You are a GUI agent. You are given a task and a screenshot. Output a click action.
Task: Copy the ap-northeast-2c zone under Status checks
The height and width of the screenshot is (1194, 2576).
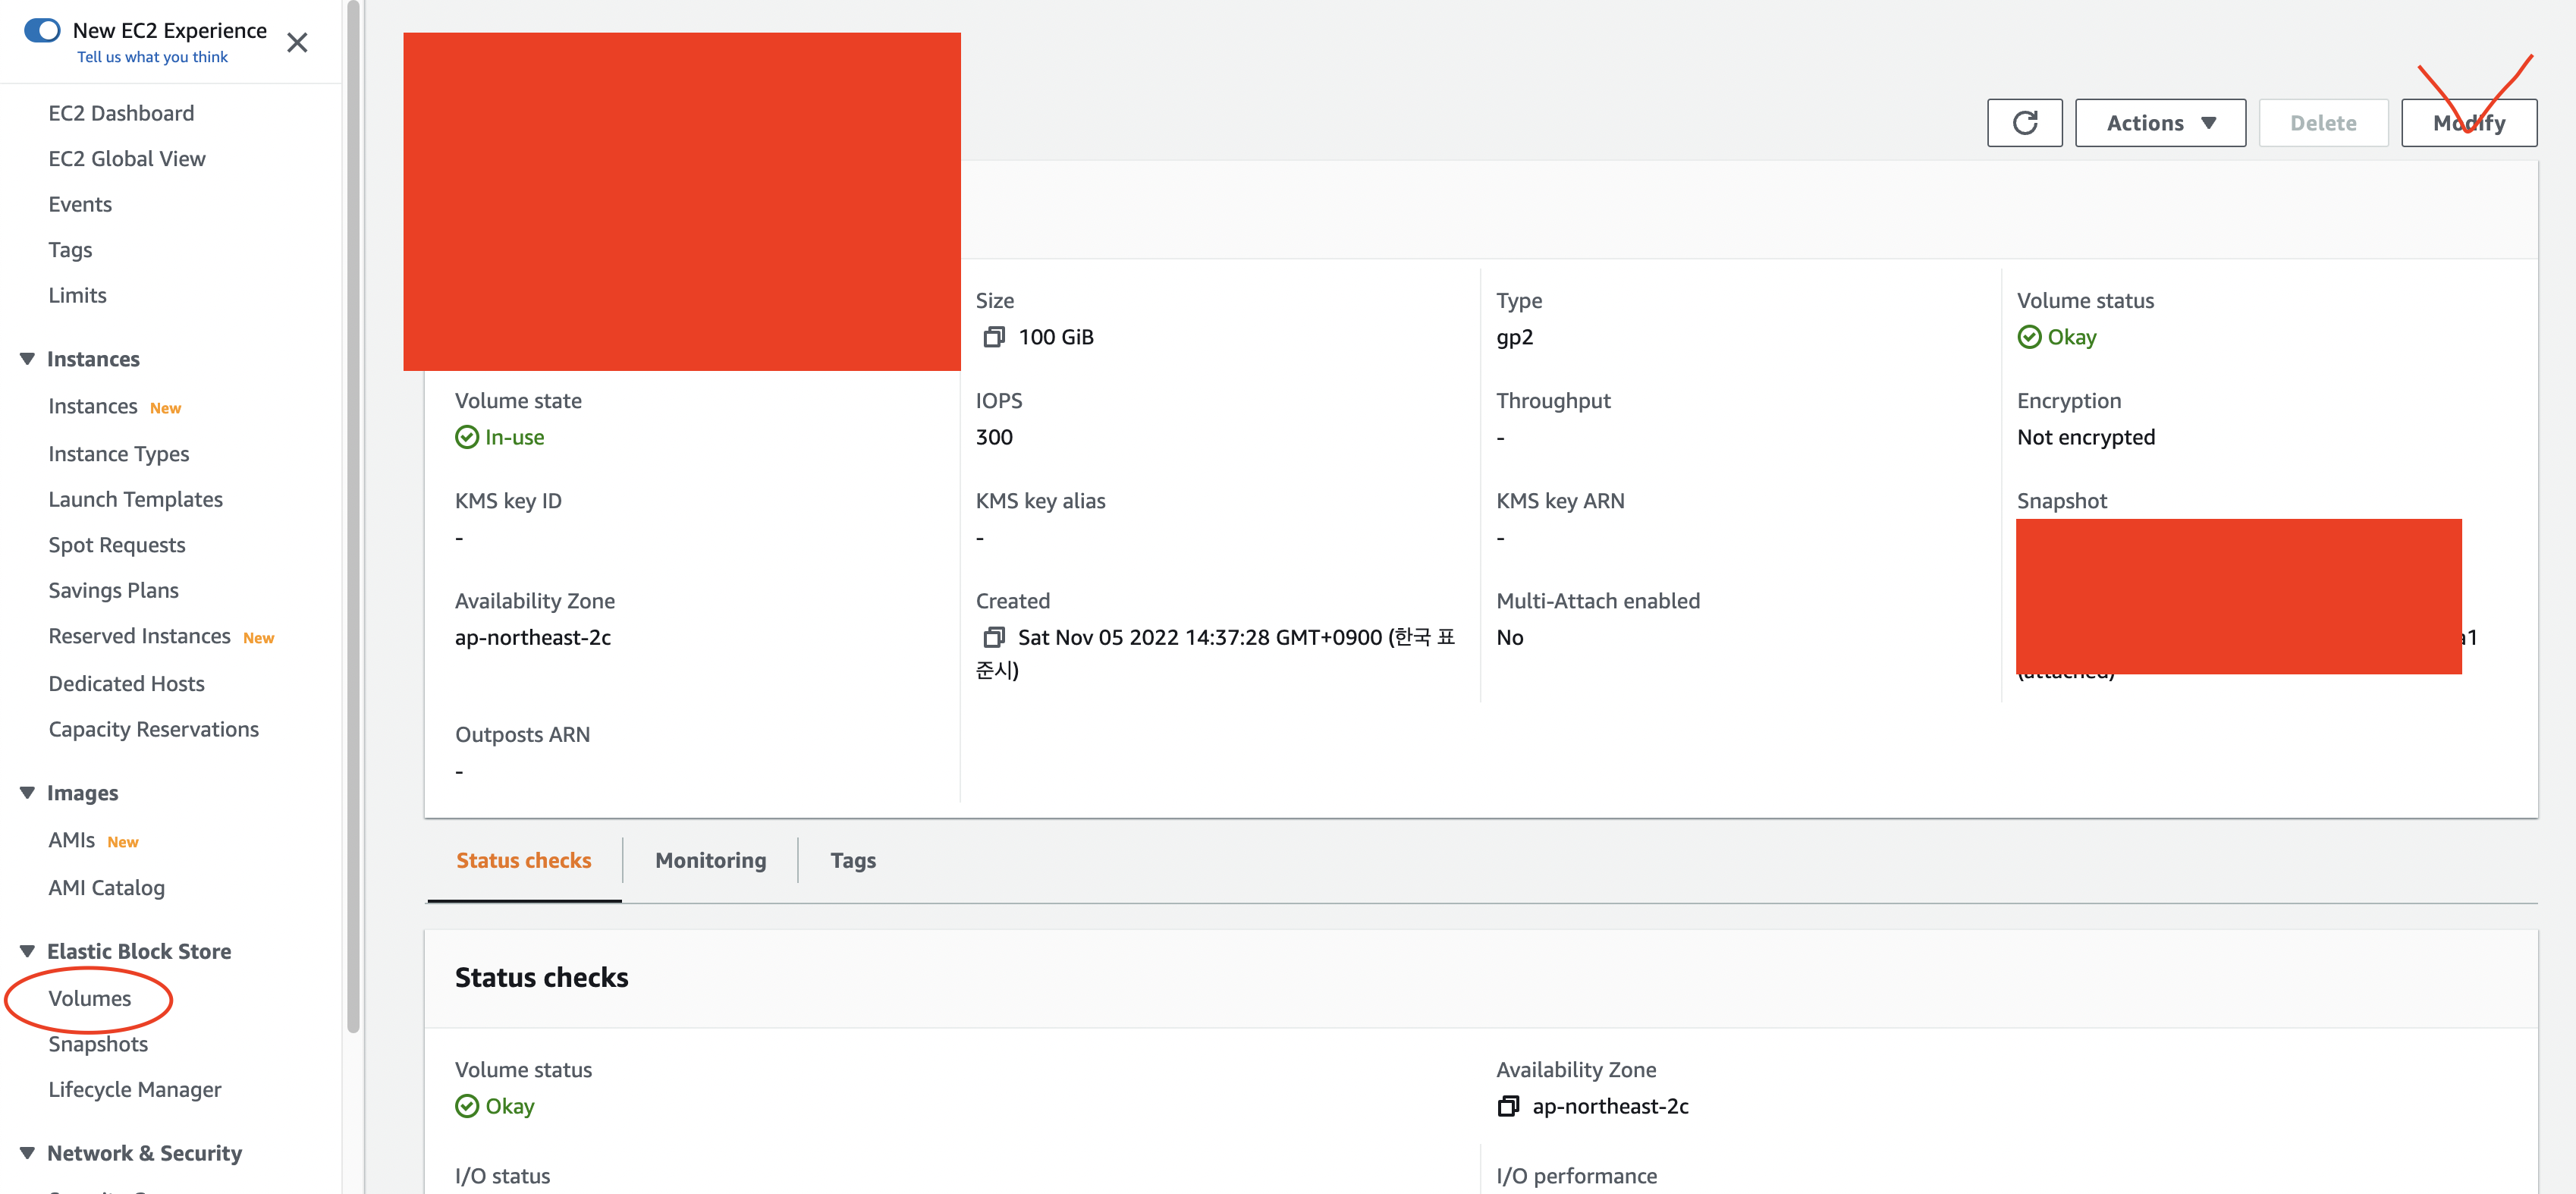coord(1508,1106)
